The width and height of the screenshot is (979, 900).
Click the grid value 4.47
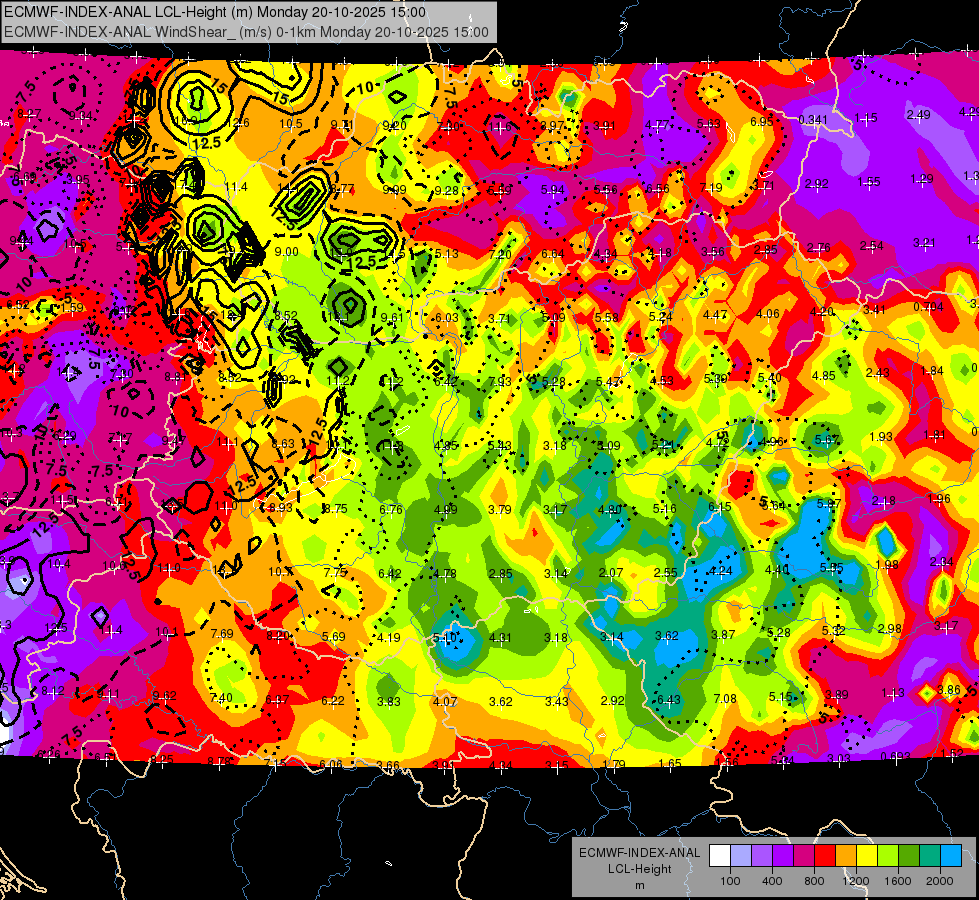tap(715, 315)
